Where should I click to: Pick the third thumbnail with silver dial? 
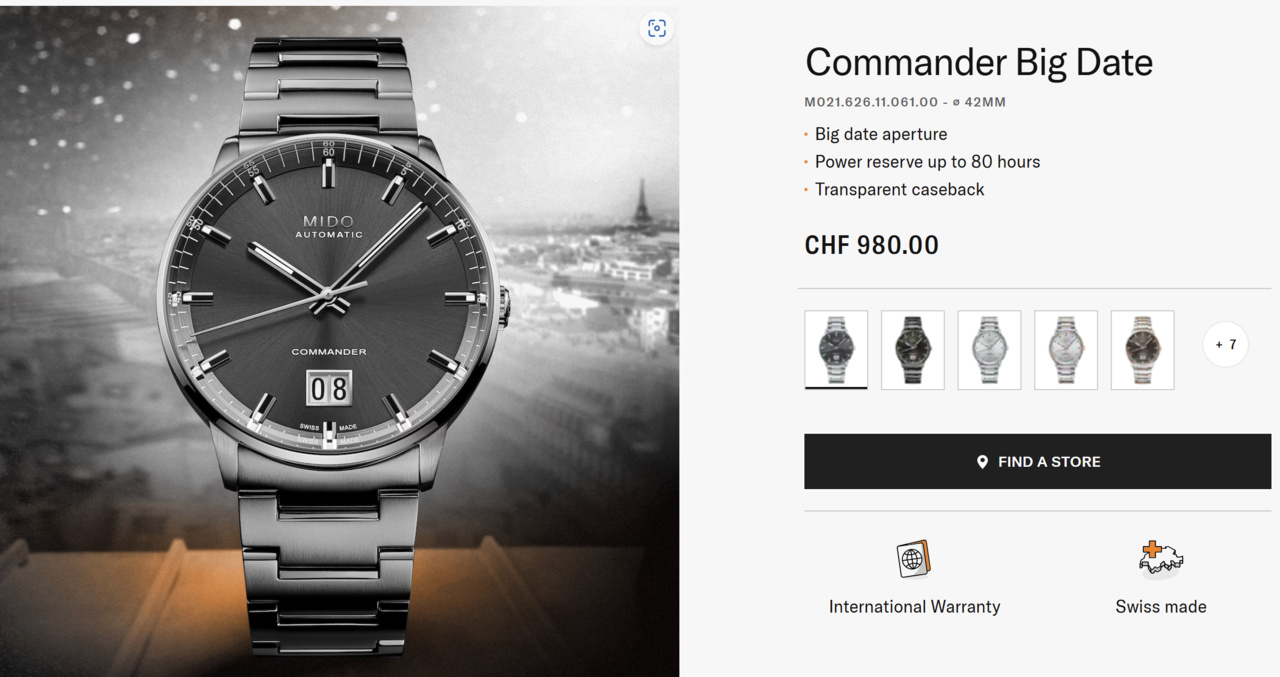(x=989, y=350)
